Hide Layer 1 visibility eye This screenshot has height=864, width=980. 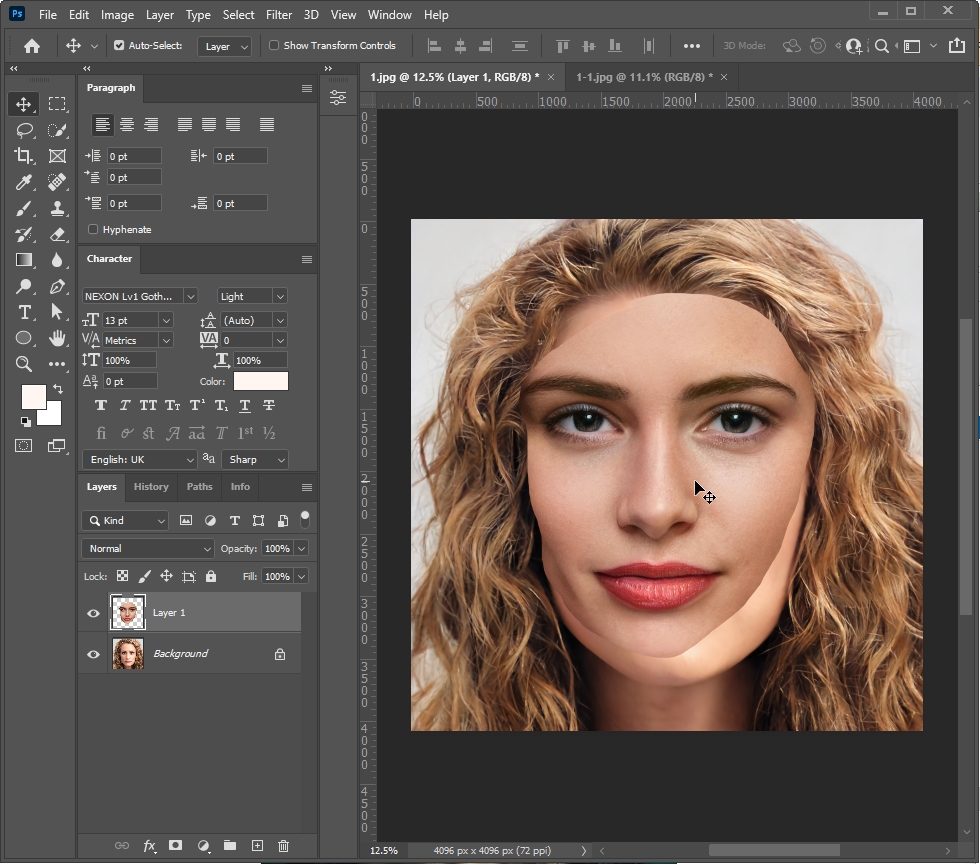(x=93, y=613)
